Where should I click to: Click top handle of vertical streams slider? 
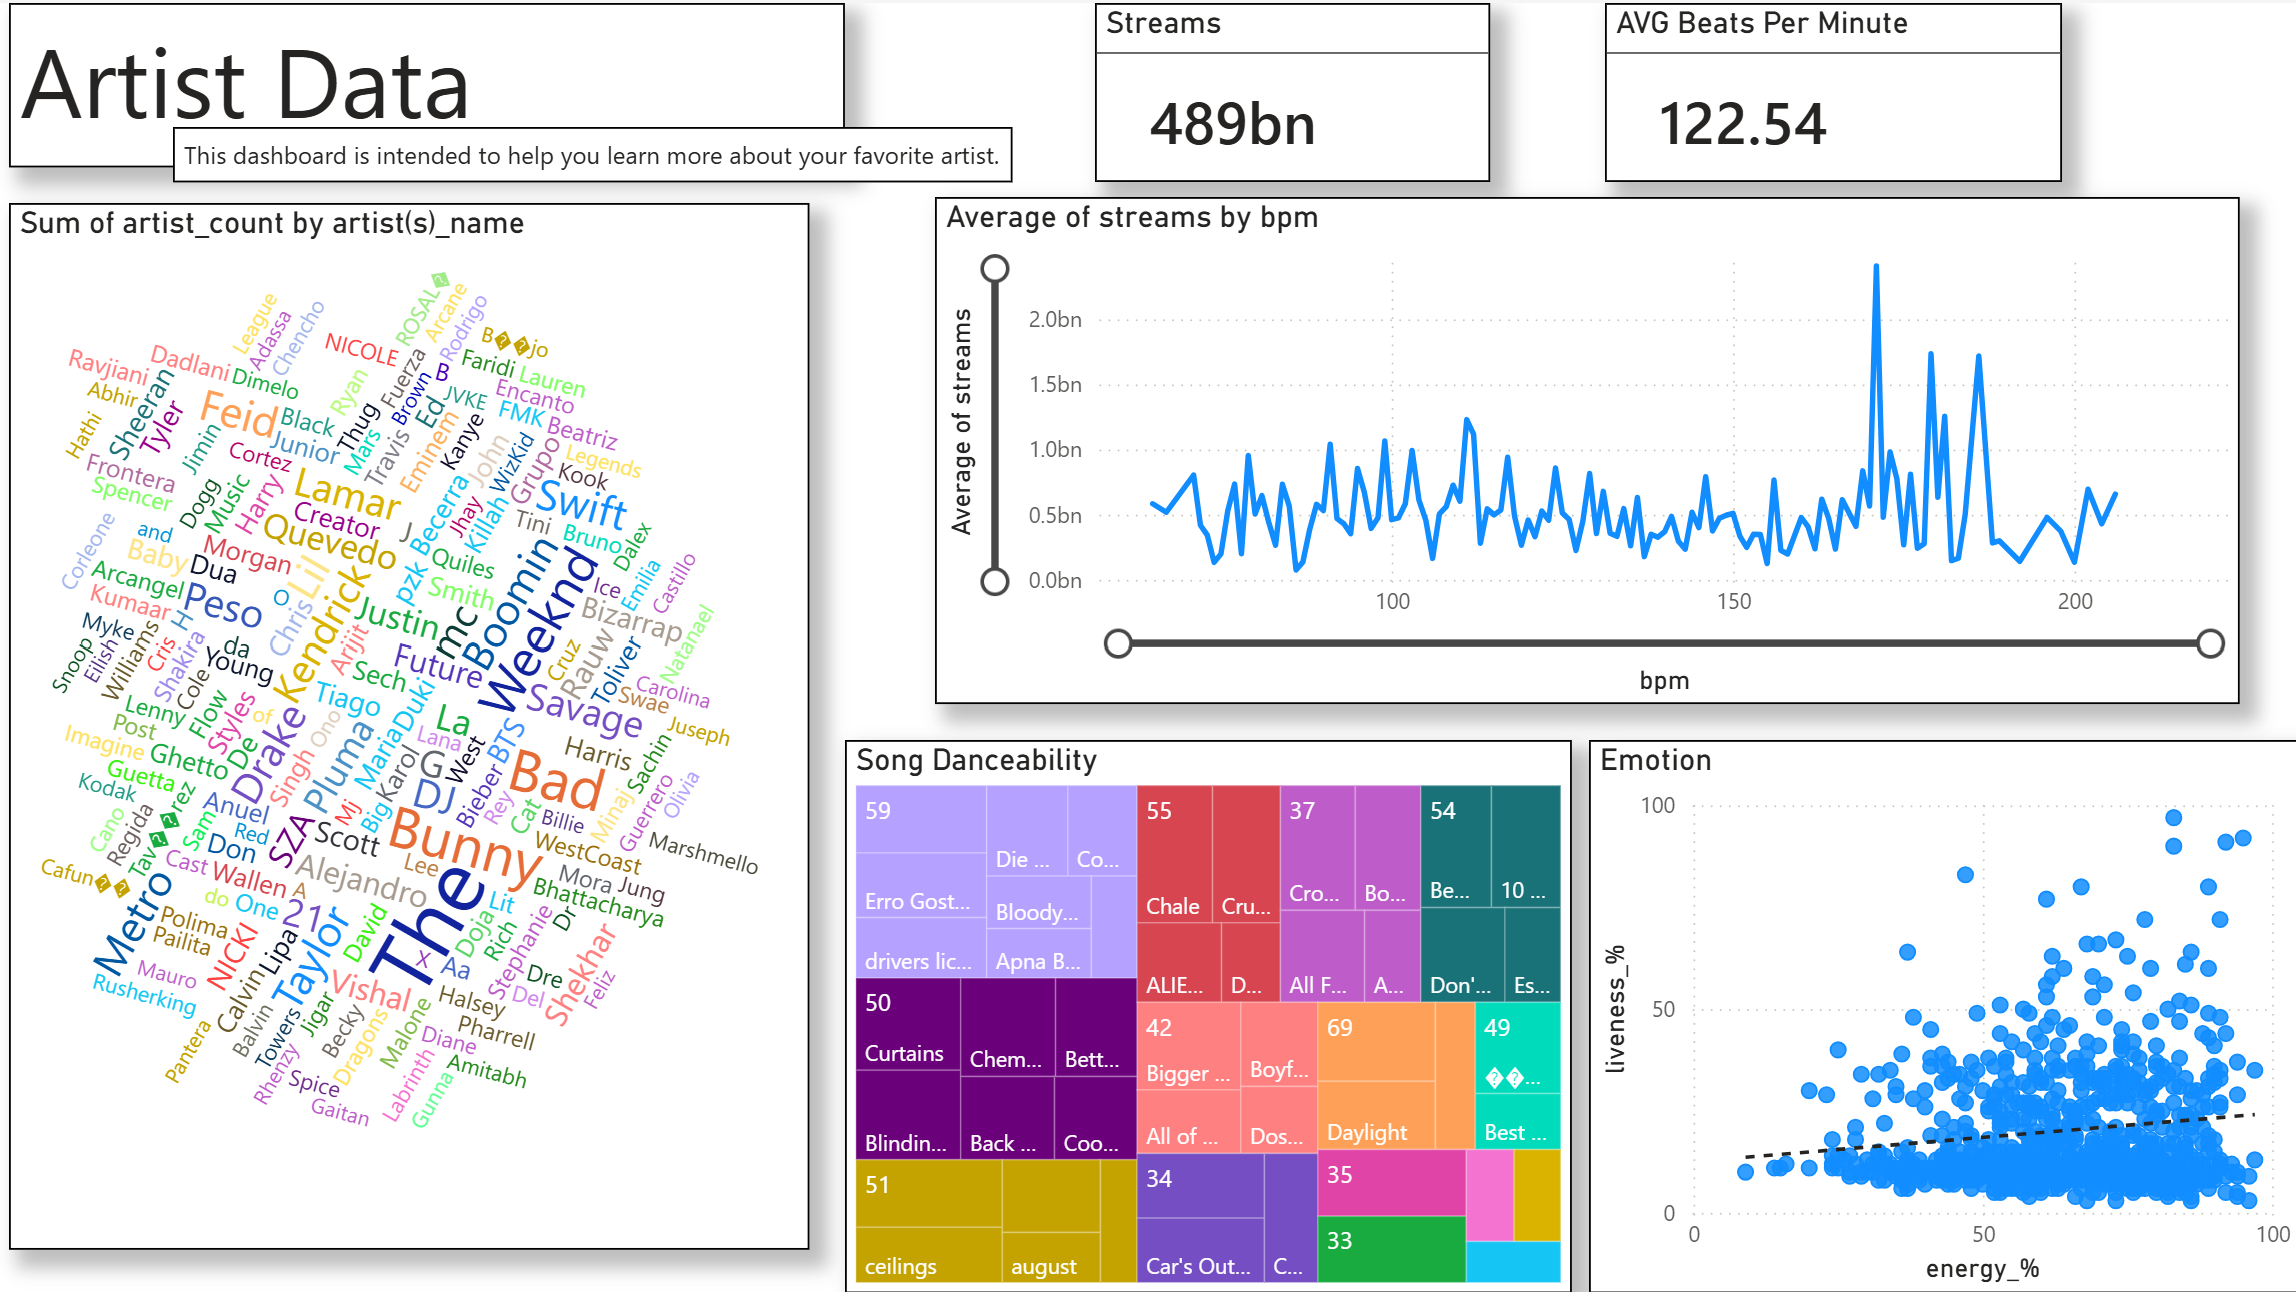(x=994, y=268)
